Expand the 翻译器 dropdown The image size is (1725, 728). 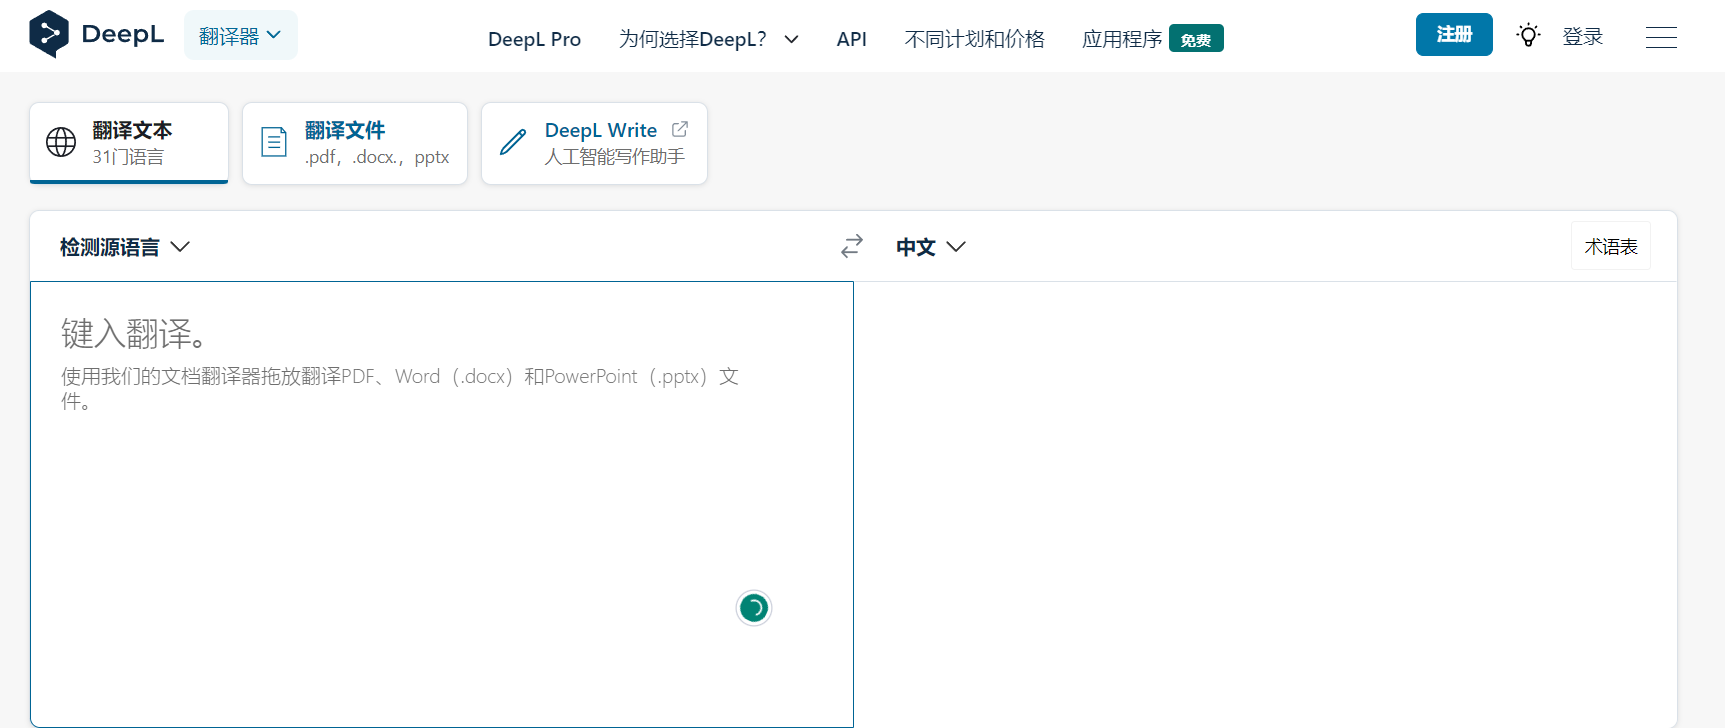point(240,36)
